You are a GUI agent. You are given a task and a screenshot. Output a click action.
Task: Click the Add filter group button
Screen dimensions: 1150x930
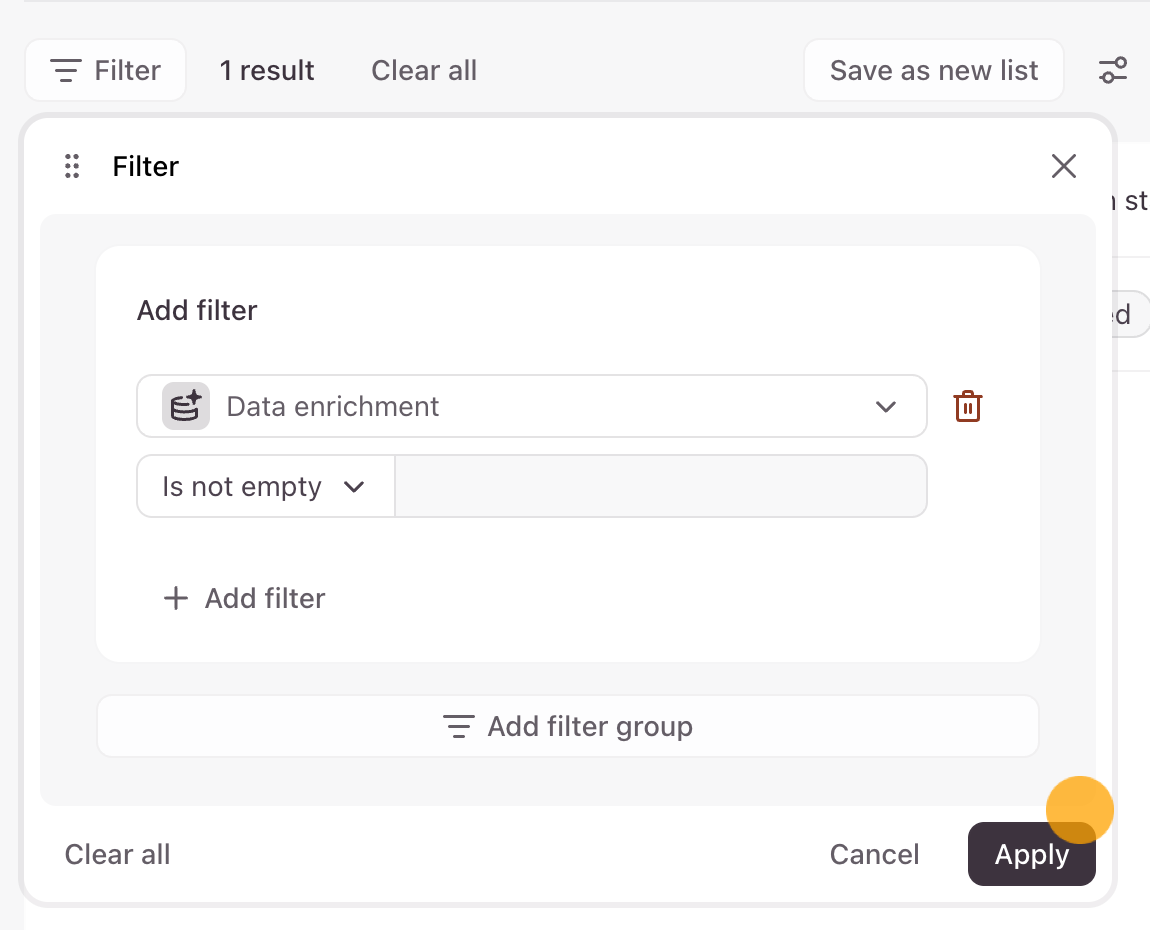(567, 727)
